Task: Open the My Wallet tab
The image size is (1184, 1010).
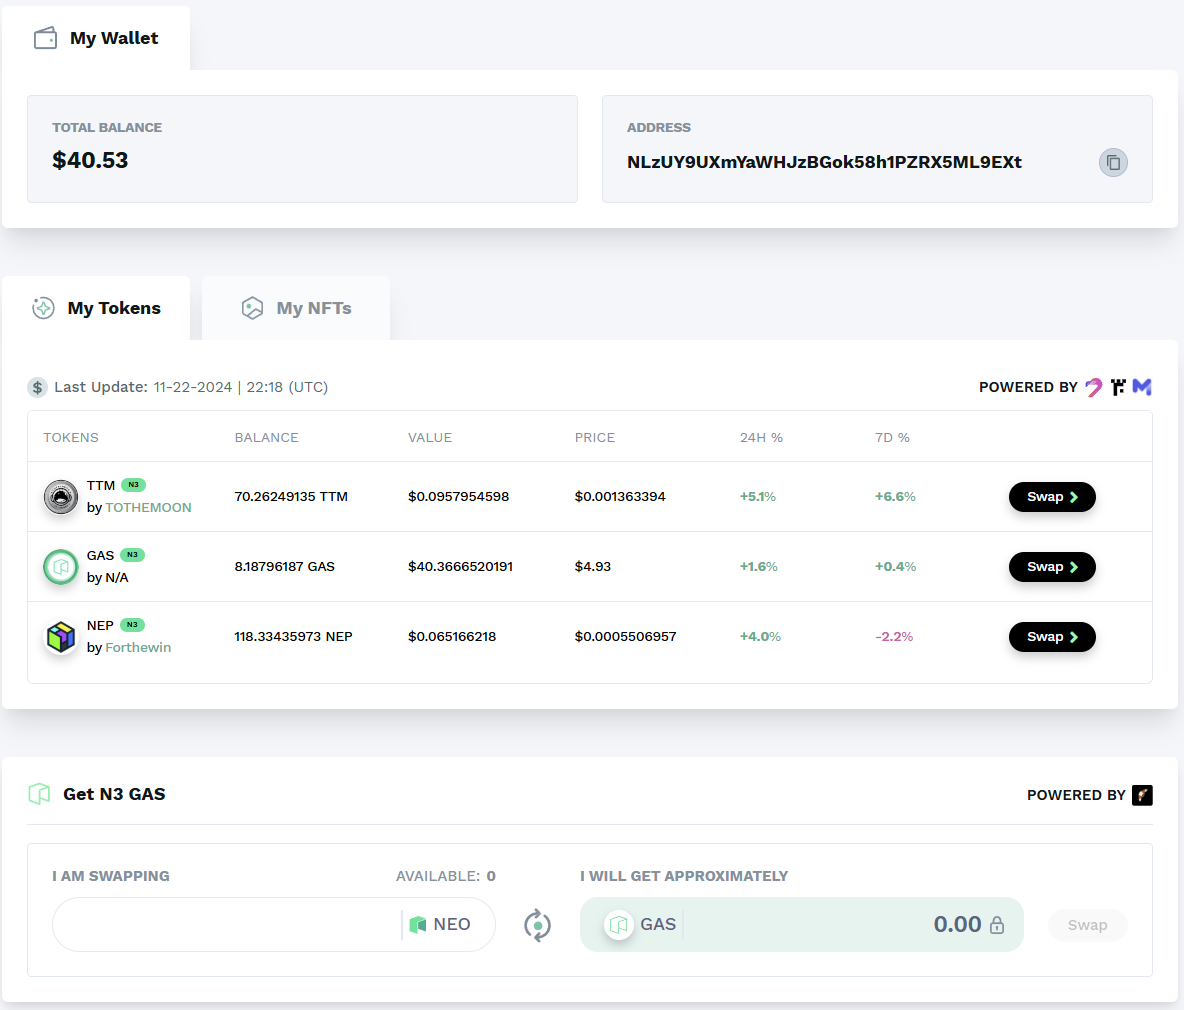Action: coord(97,38)
